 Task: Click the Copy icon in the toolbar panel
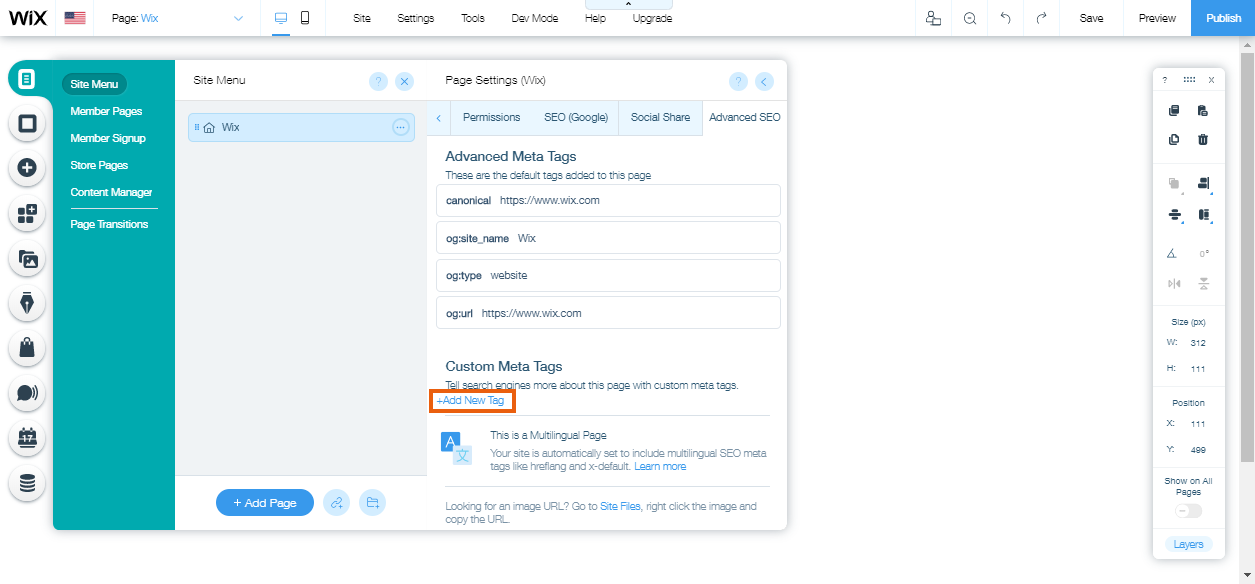tap(1174, 111)
